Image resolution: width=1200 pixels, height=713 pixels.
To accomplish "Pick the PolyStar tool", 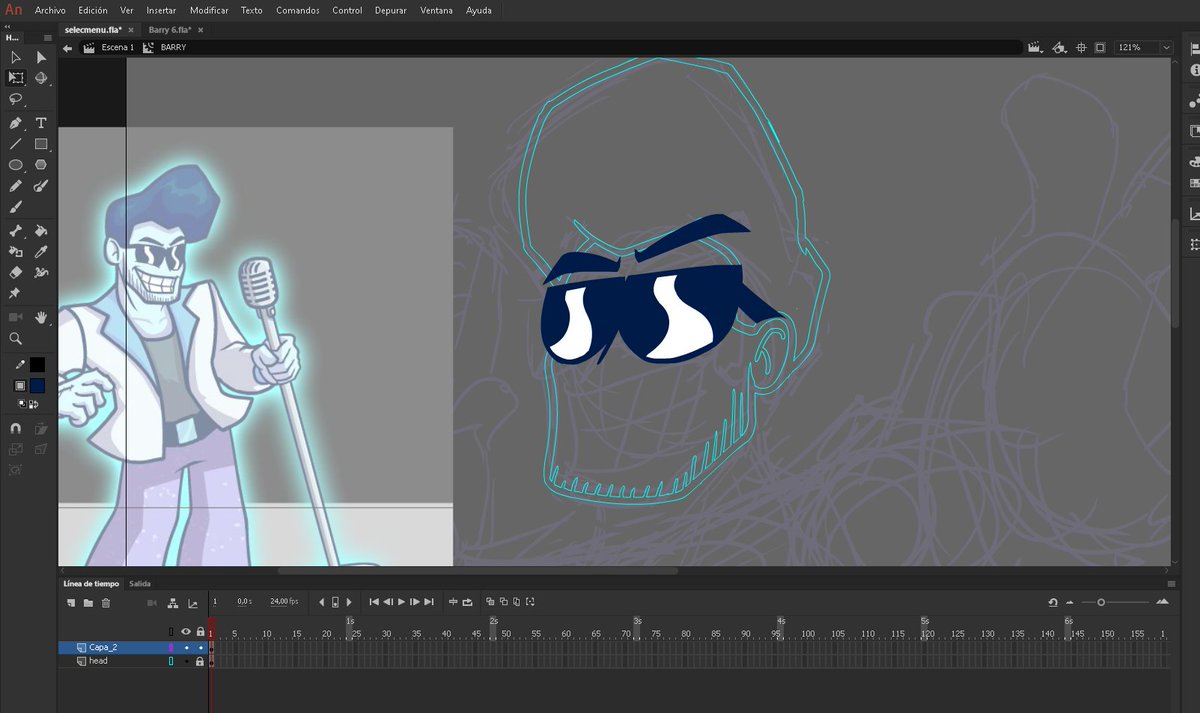I will [41, 165].
